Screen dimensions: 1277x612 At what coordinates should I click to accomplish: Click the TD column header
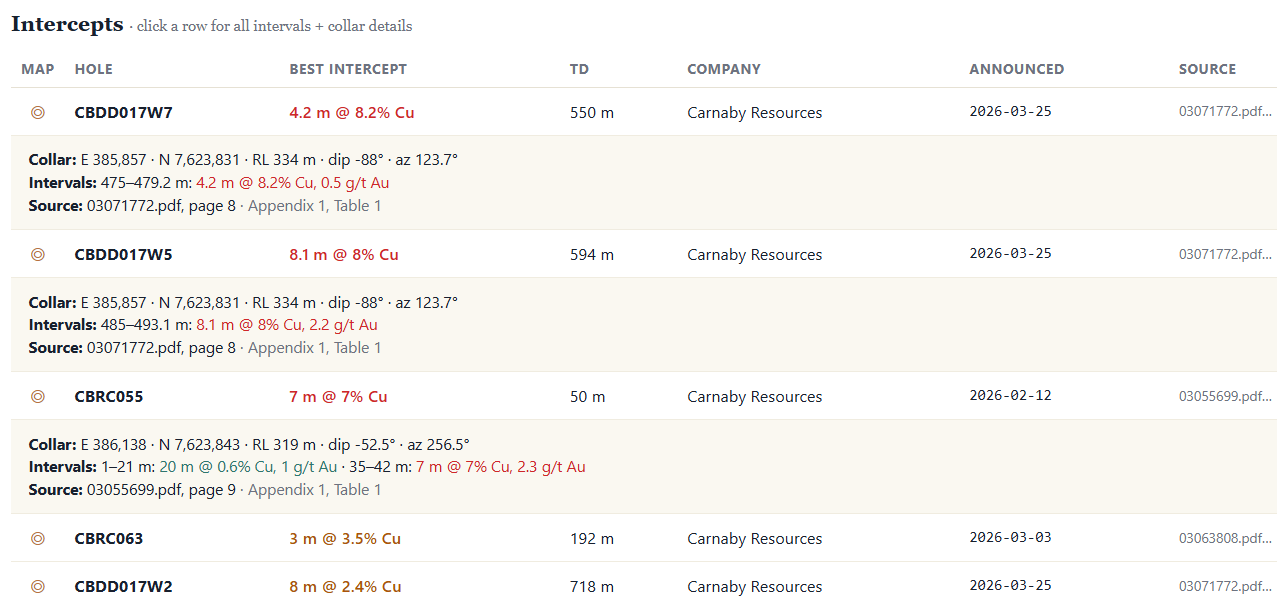[579, 69]
